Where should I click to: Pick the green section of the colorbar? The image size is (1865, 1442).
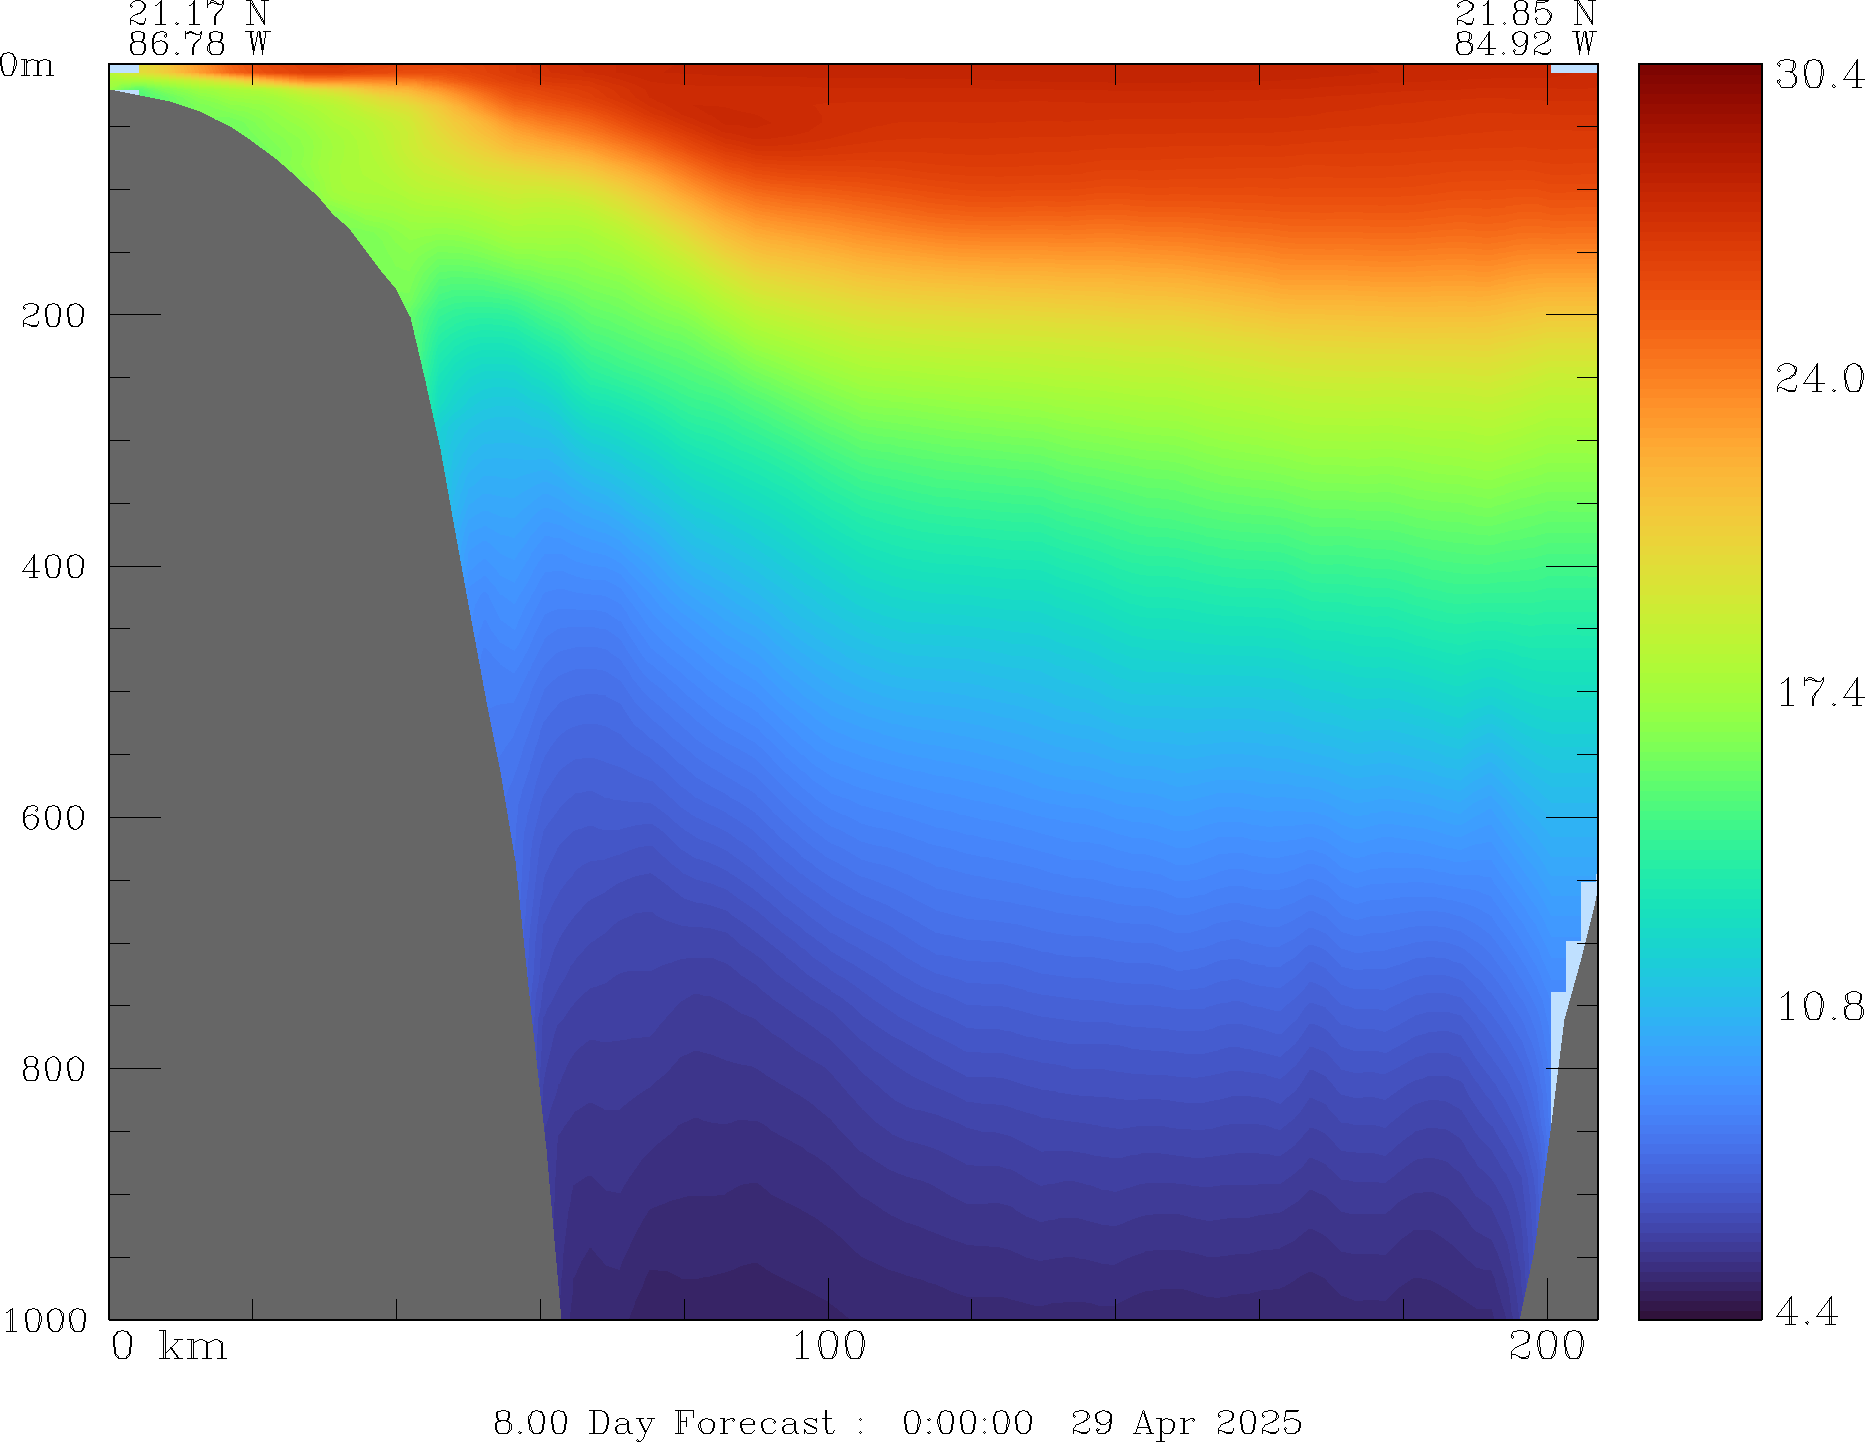click(1699, 780)
